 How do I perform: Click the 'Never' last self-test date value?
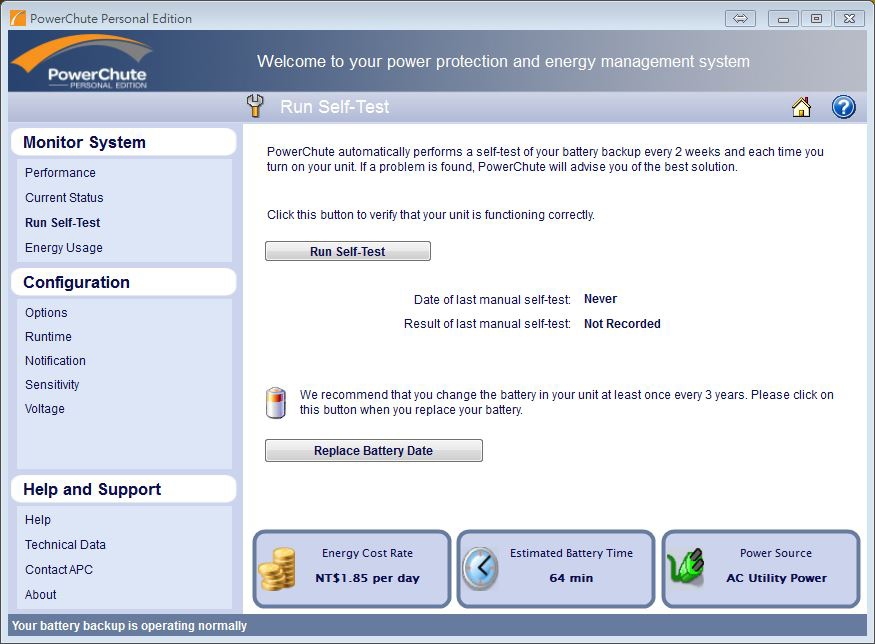[x=600, y=299]
